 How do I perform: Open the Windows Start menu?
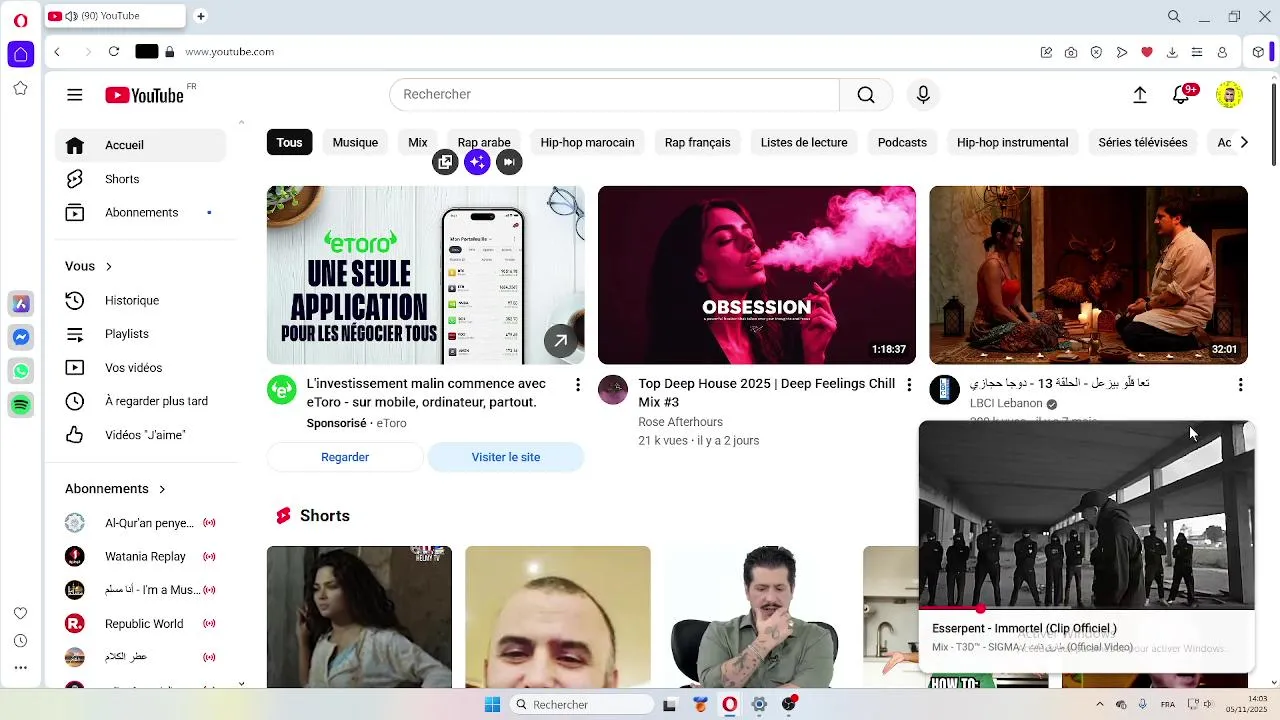click(x=492, y=704)
